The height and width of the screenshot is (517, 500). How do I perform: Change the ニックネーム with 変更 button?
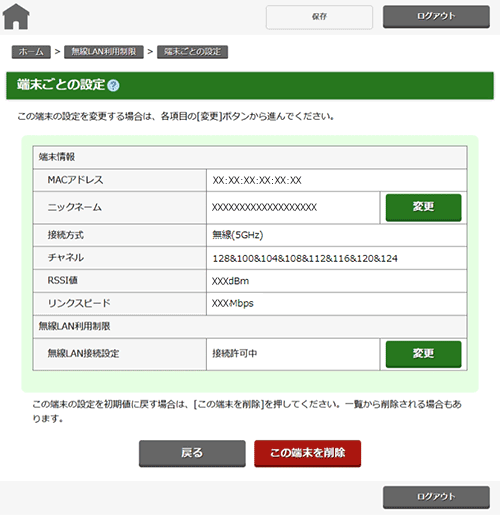pyautogui.click(x=423, y=207)
